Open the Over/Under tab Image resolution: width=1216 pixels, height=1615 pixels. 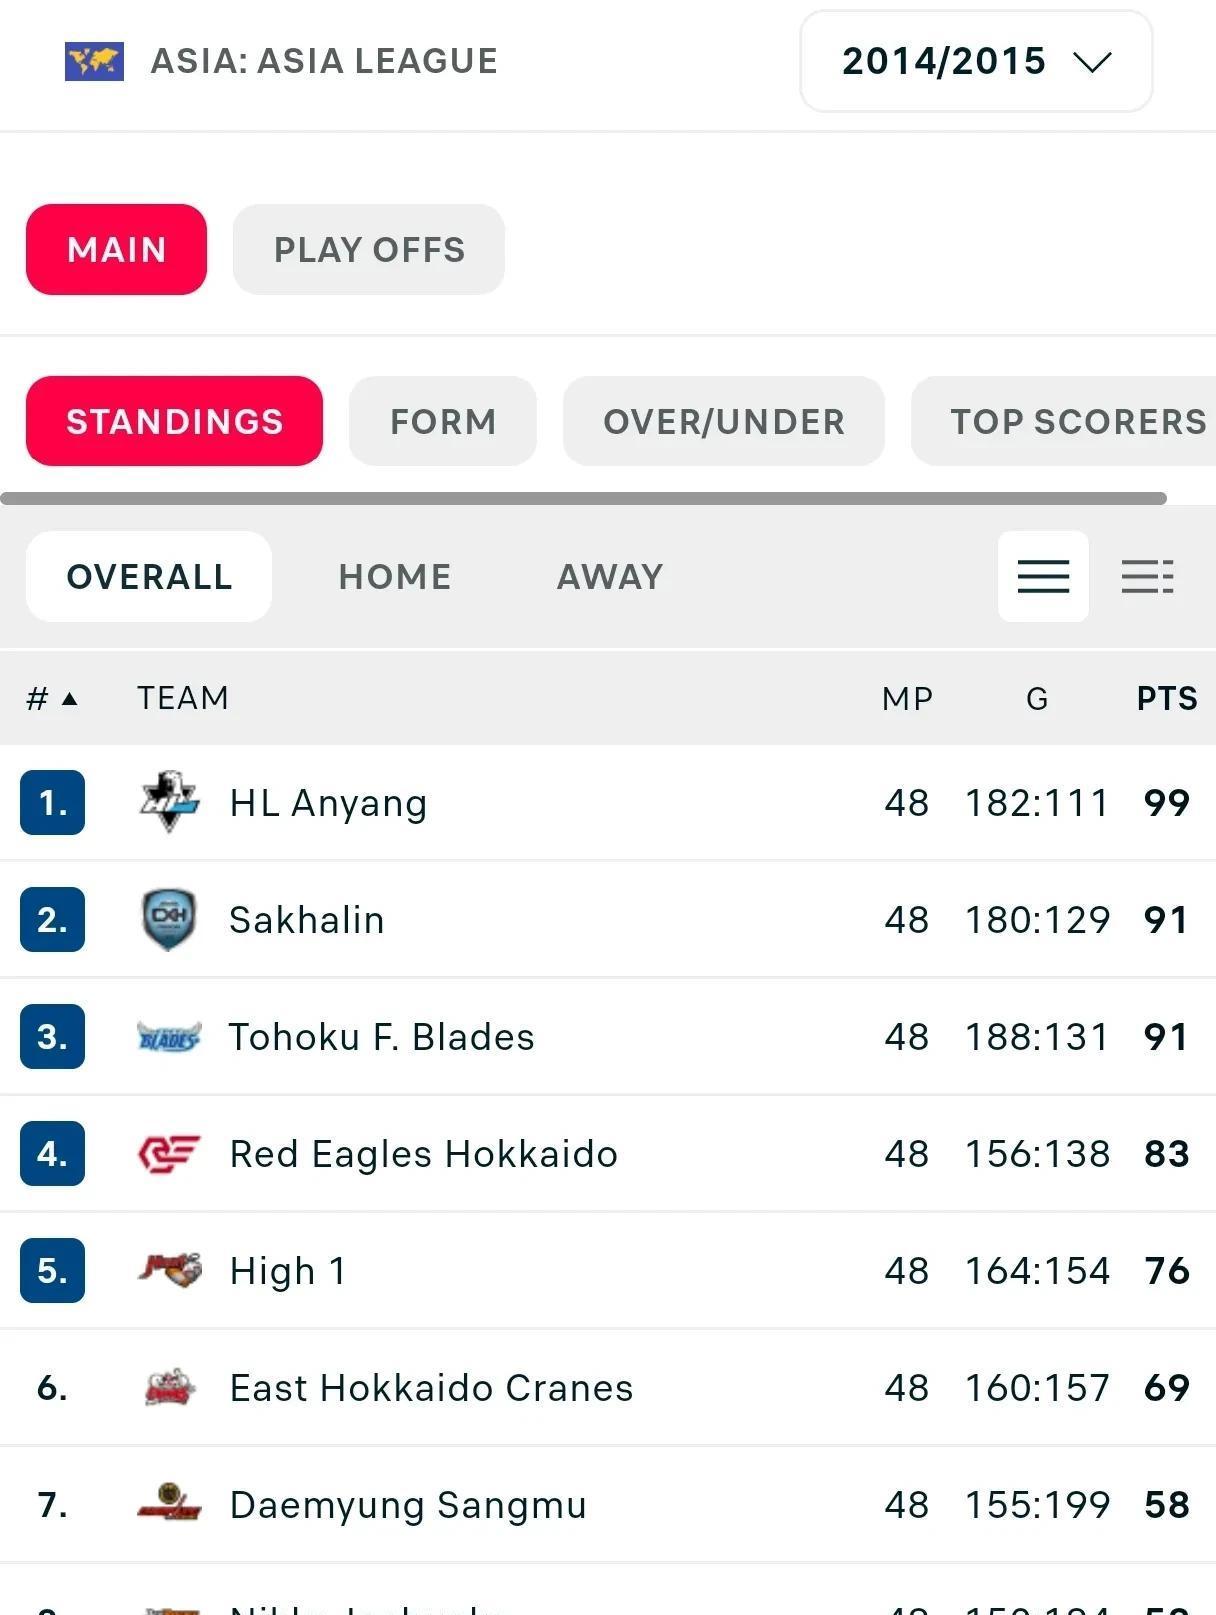[724, 421]
